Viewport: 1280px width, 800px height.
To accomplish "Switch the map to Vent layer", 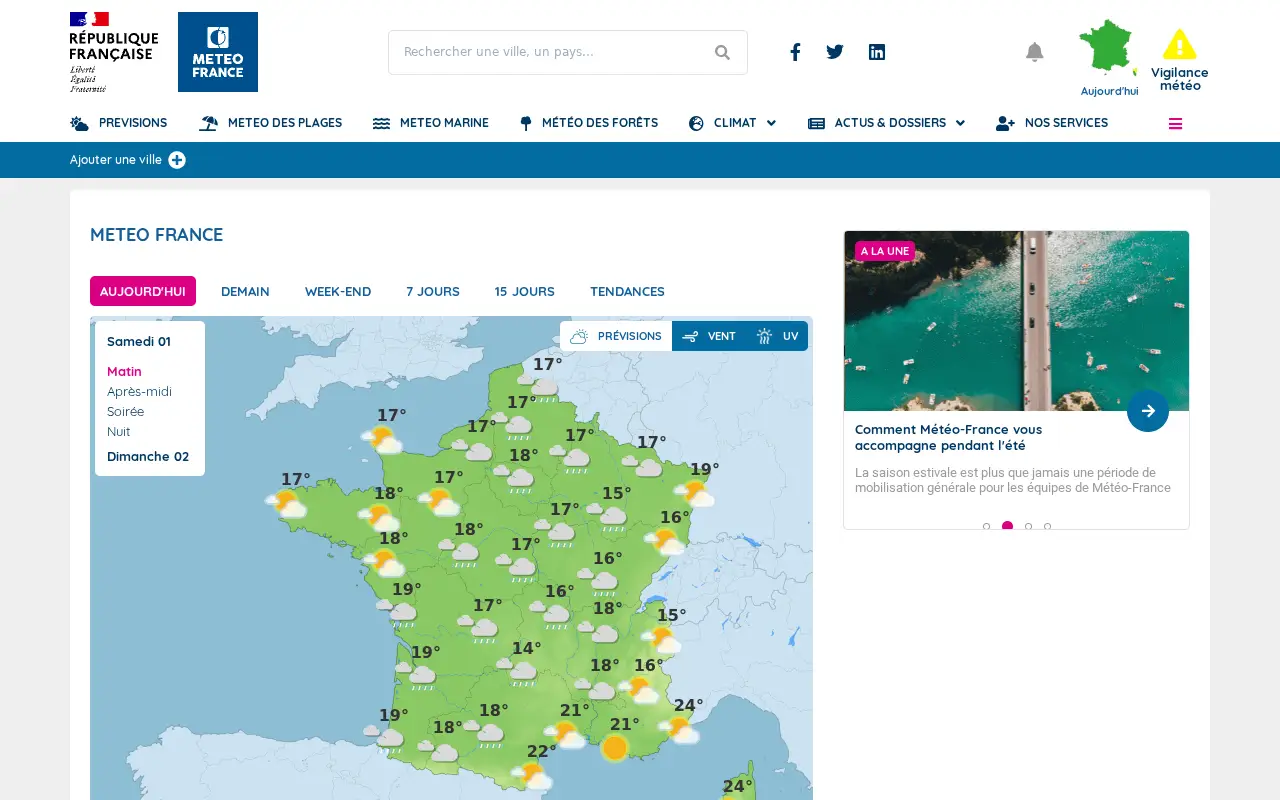I will (x=709, y=336).
